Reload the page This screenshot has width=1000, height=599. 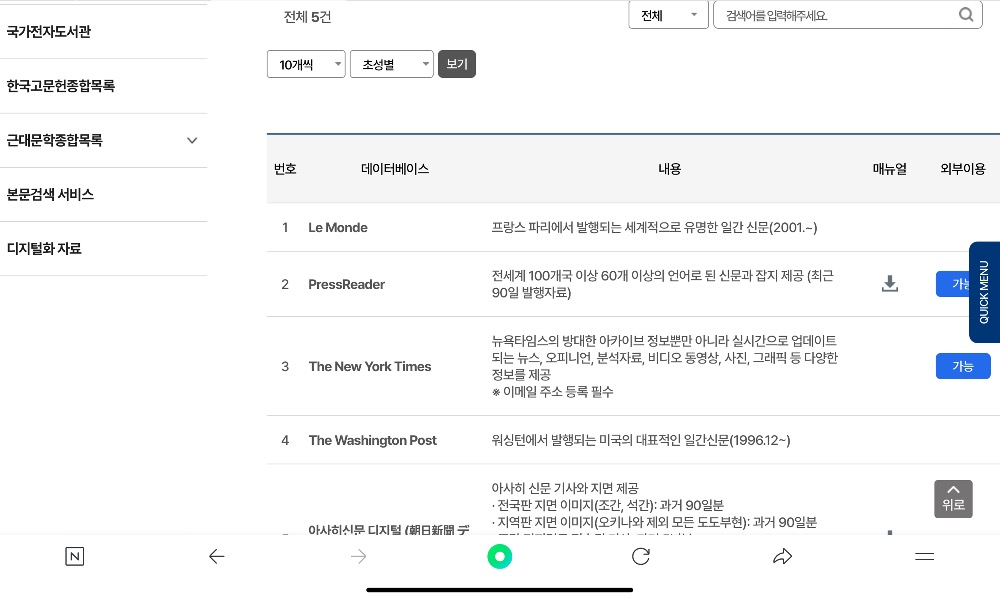[641, 556]
